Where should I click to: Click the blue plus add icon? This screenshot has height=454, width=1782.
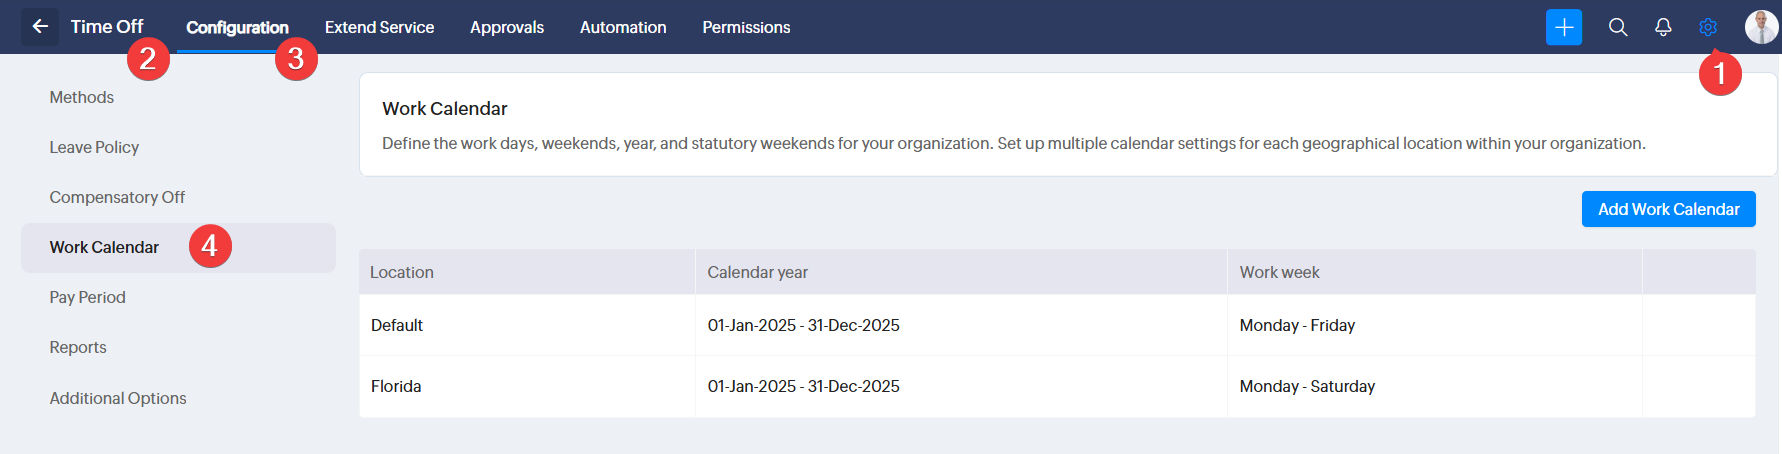click(x=1563, y=27)
